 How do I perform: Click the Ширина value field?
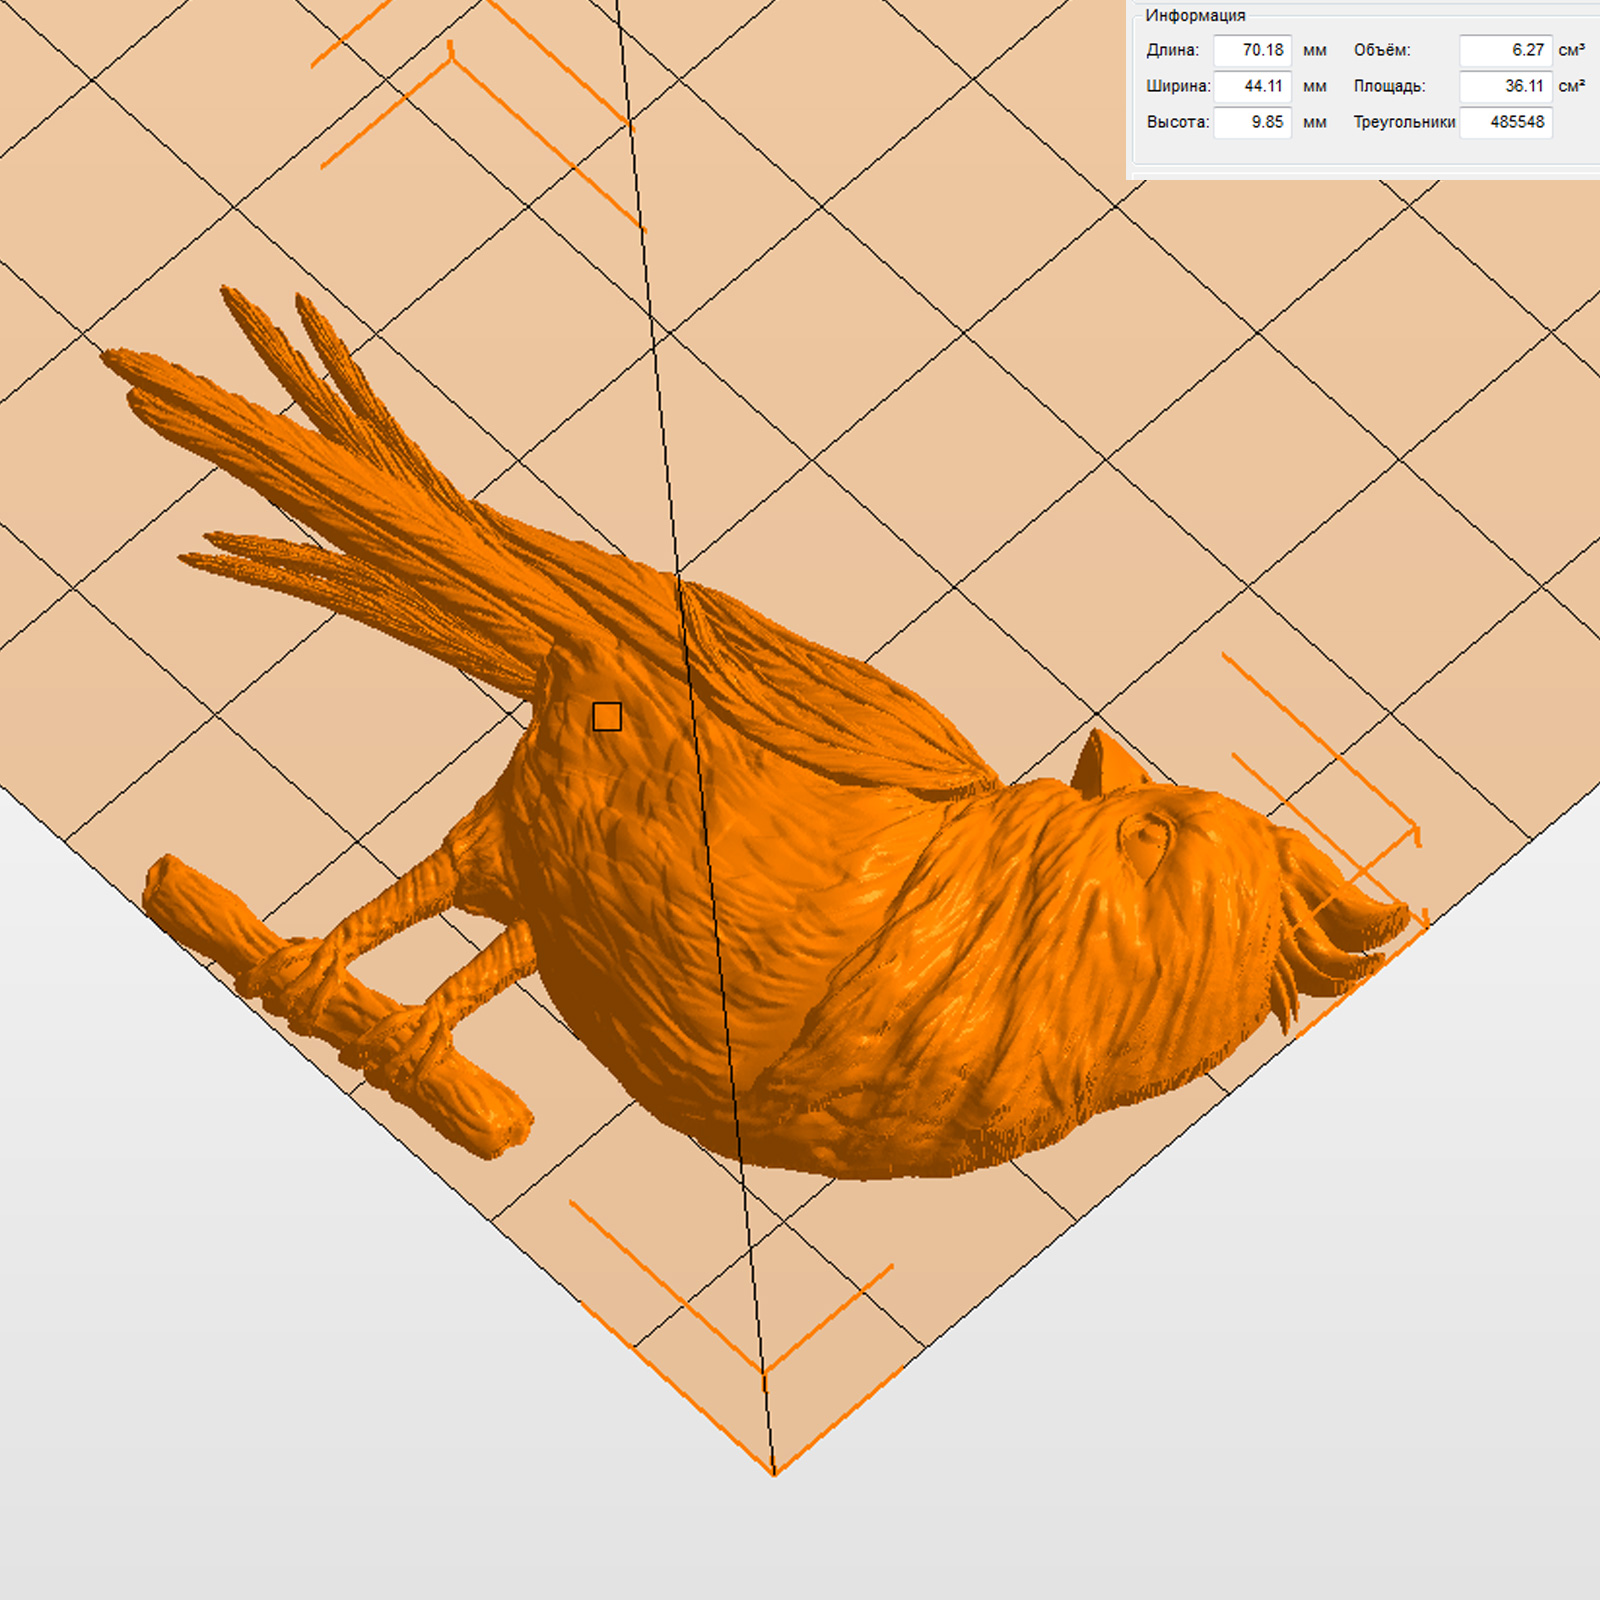tap(1252, 86)
